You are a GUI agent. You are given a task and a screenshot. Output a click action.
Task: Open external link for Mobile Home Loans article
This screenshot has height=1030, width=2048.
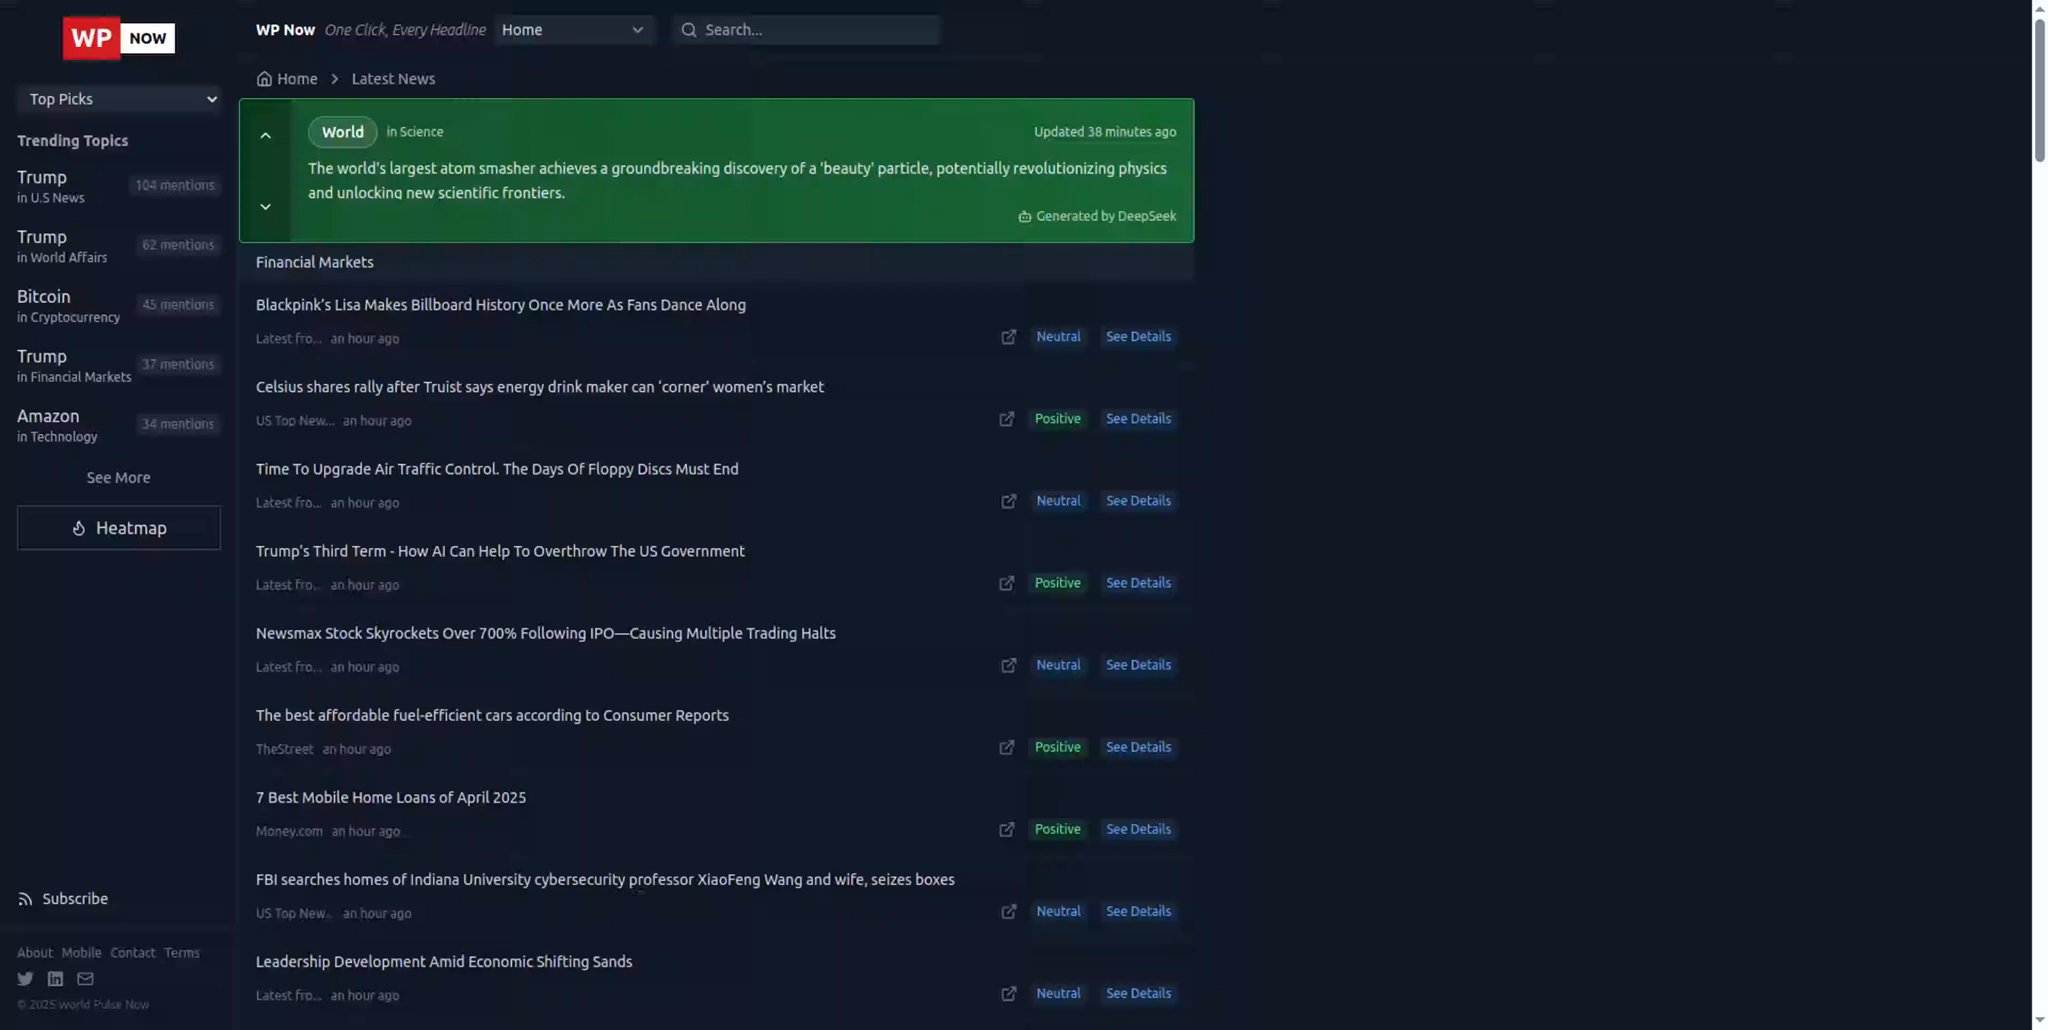(1007, 829)
